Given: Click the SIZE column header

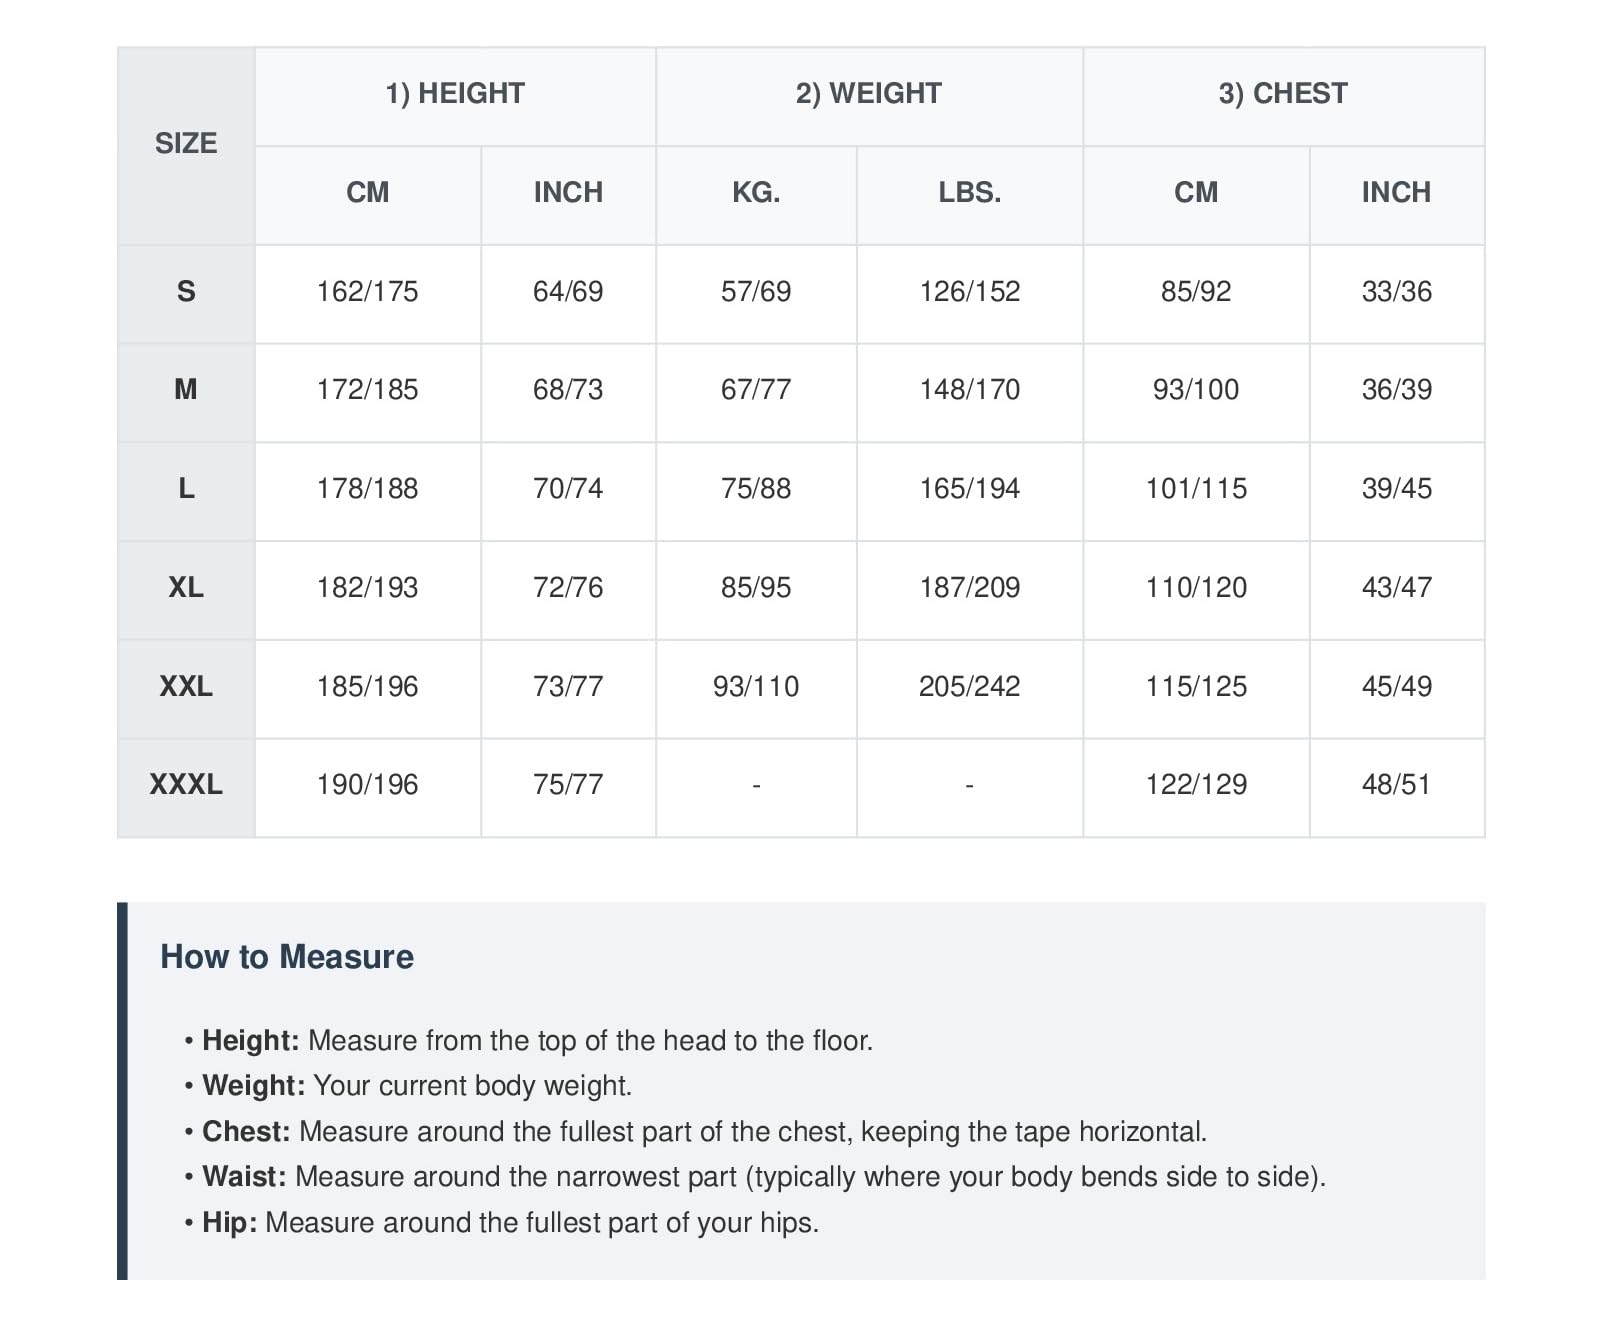Looking at the screenshot, I should click(186, 145).
